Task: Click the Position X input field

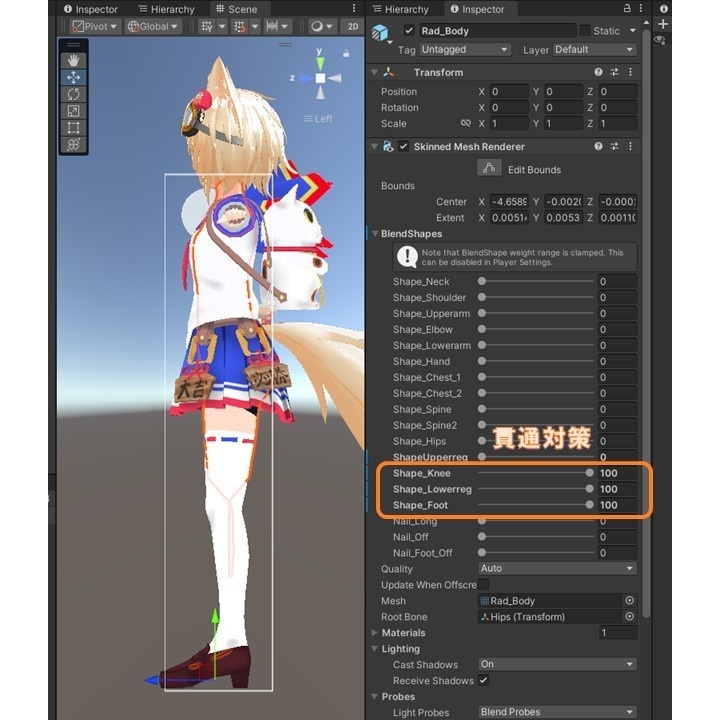Action: click(509, 91)
